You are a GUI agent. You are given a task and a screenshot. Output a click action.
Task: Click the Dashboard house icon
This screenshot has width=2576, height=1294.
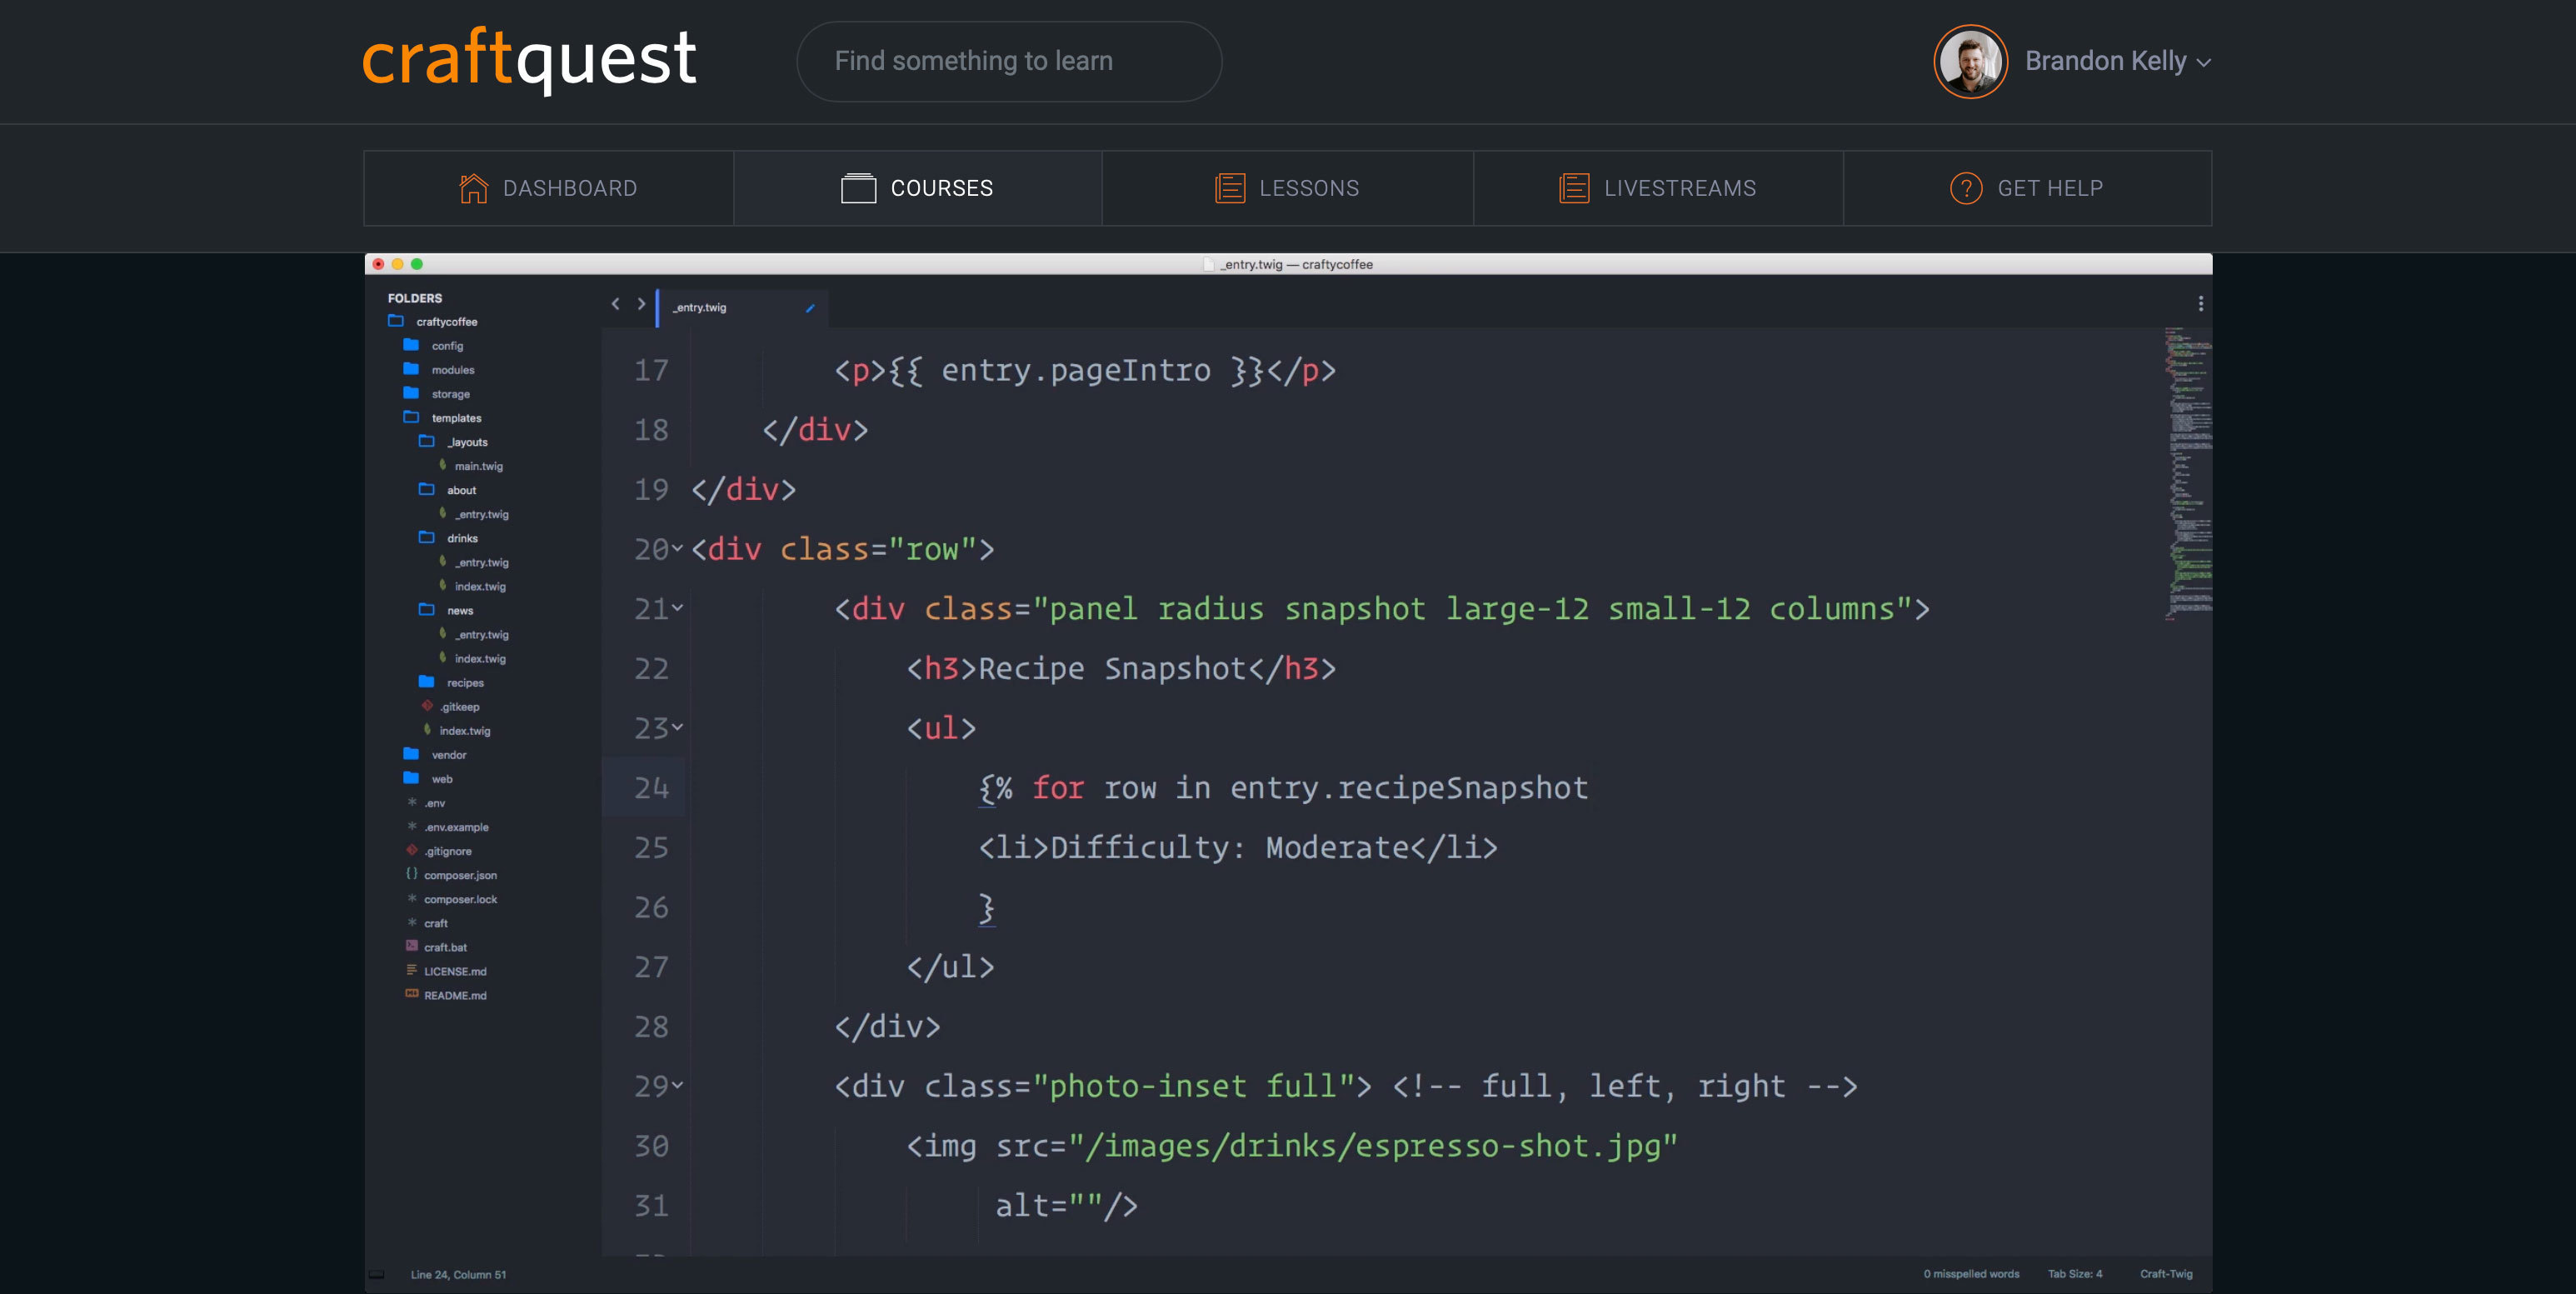coord(473,188)
